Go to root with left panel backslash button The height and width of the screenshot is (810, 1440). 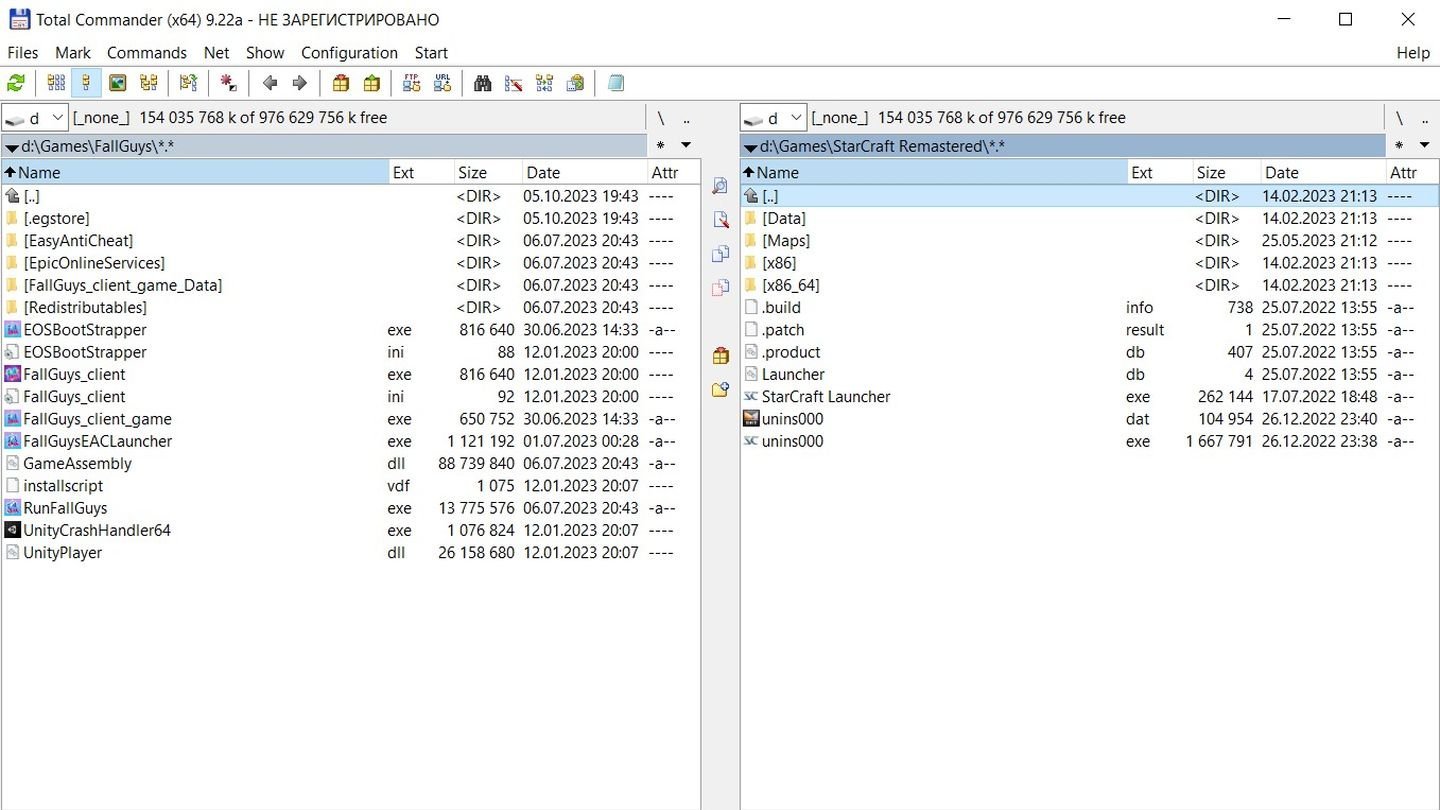pyautogui.click(x=661, y=118)
